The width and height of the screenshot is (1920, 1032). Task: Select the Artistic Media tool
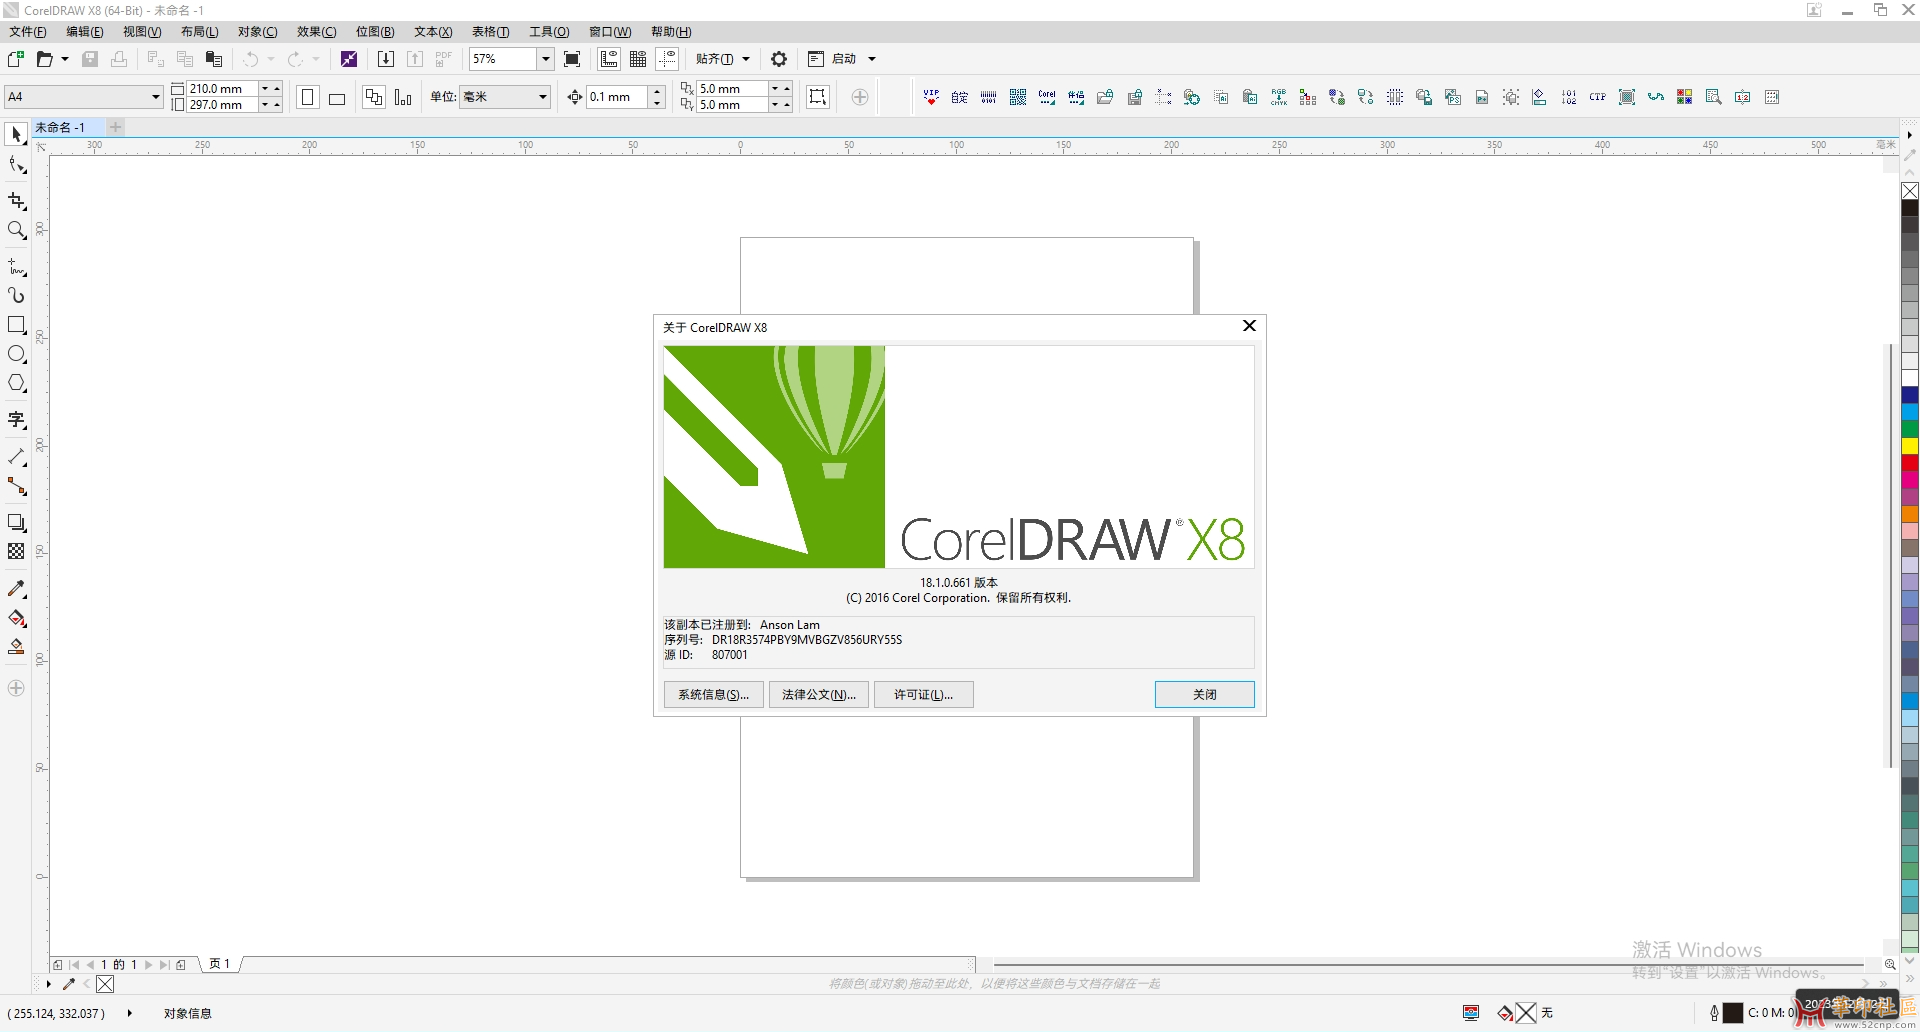pyautogui.click(x=16, y=296)
